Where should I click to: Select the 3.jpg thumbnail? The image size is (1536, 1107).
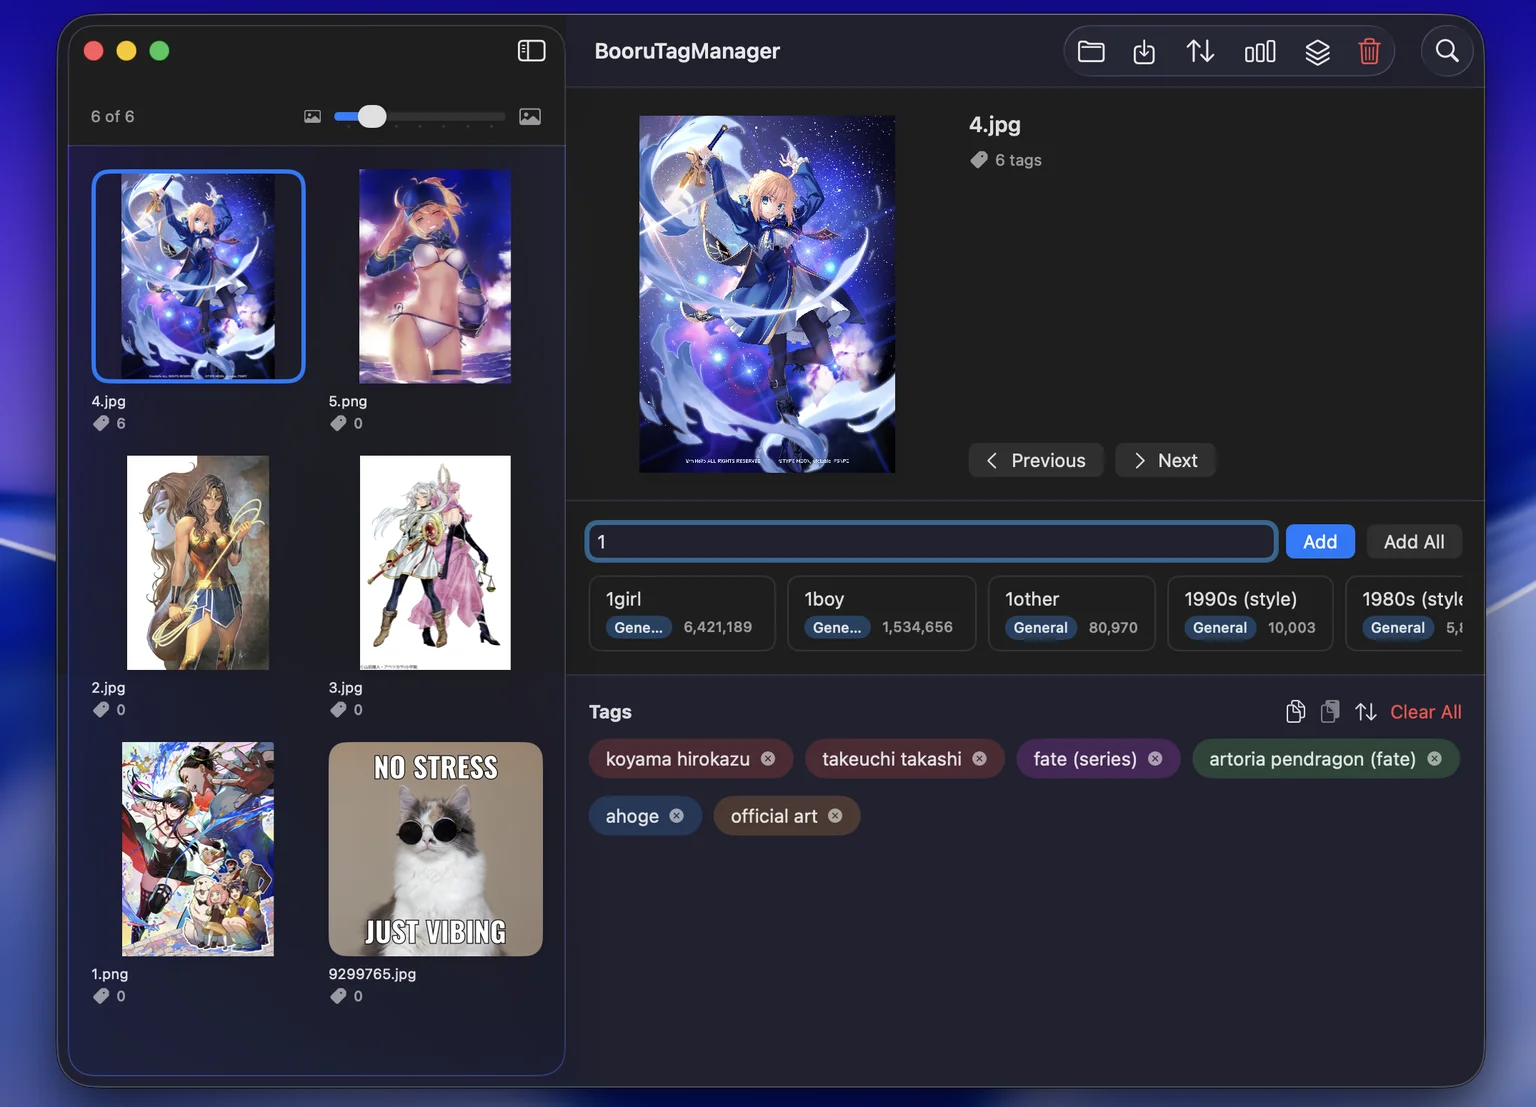coord(435,563)
